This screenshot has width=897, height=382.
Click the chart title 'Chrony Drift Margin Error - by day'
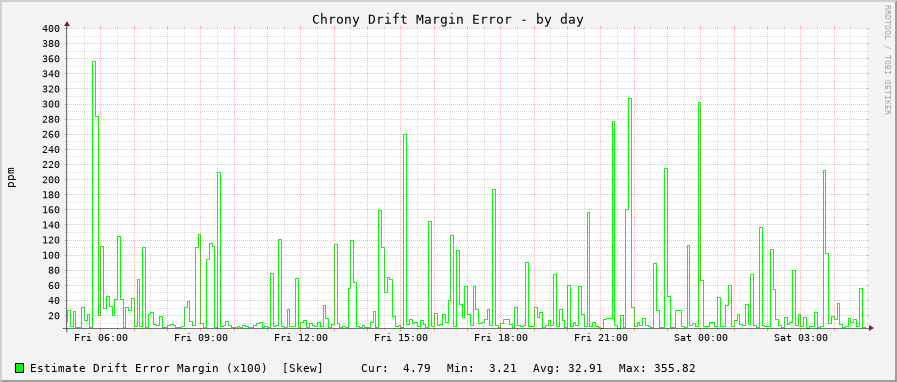point(447,19)
